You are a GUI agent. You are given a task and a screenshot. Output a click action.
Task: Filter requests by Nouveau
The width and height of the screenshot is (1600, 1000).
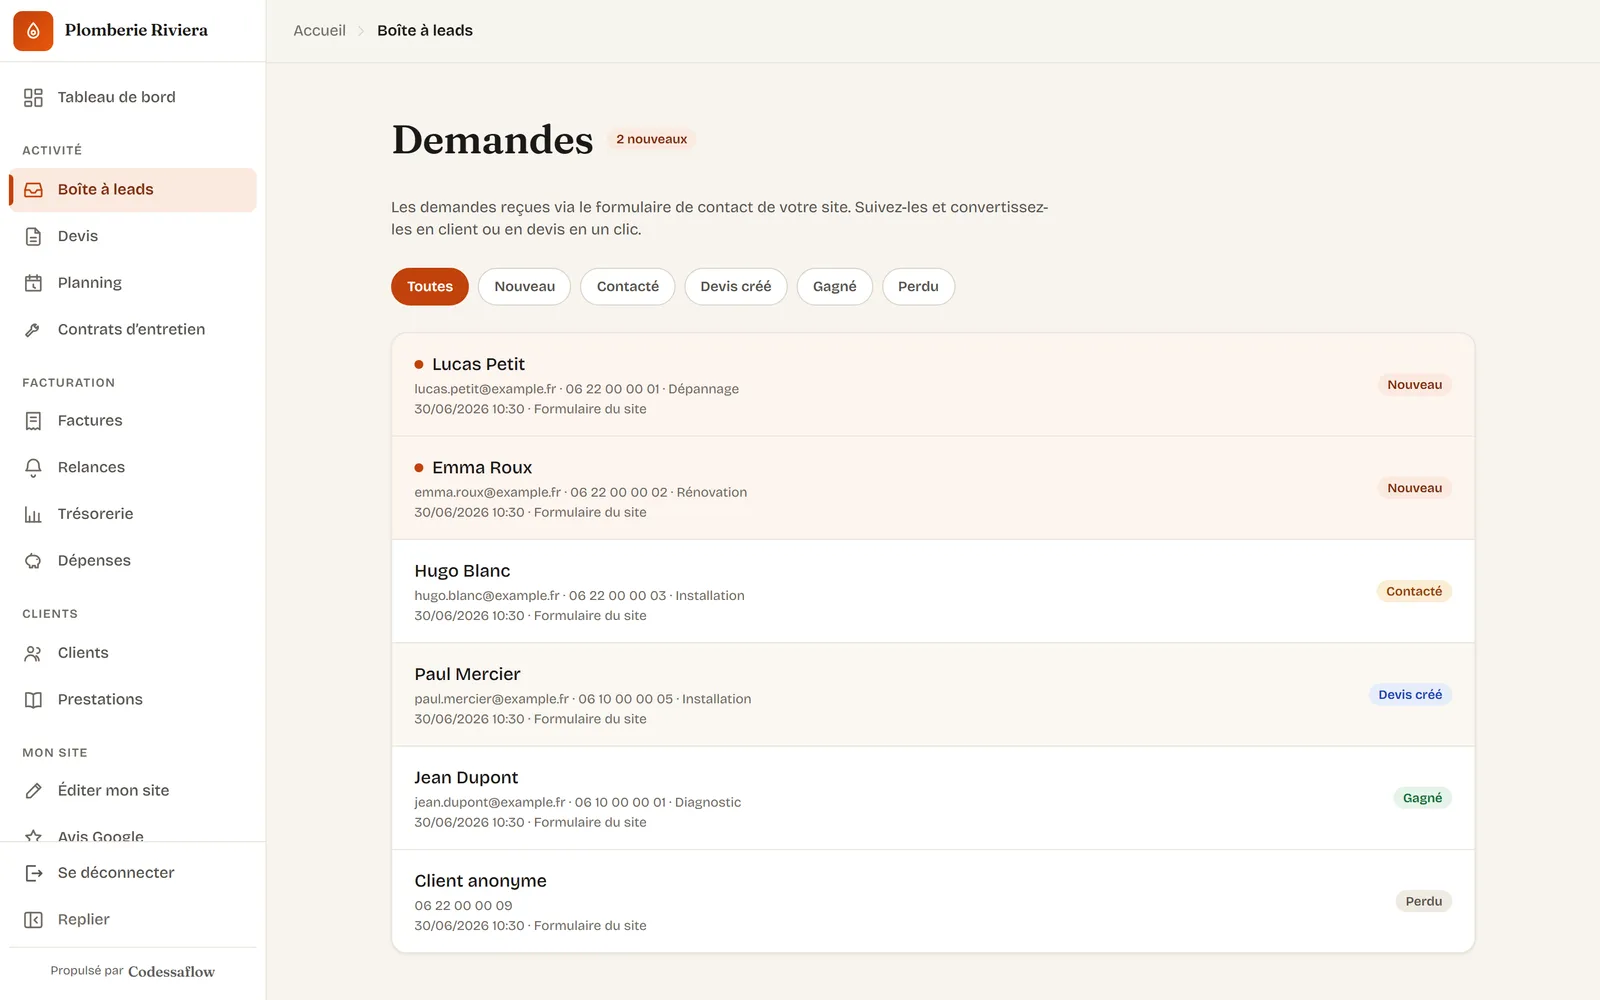click(x=524, y=287)
